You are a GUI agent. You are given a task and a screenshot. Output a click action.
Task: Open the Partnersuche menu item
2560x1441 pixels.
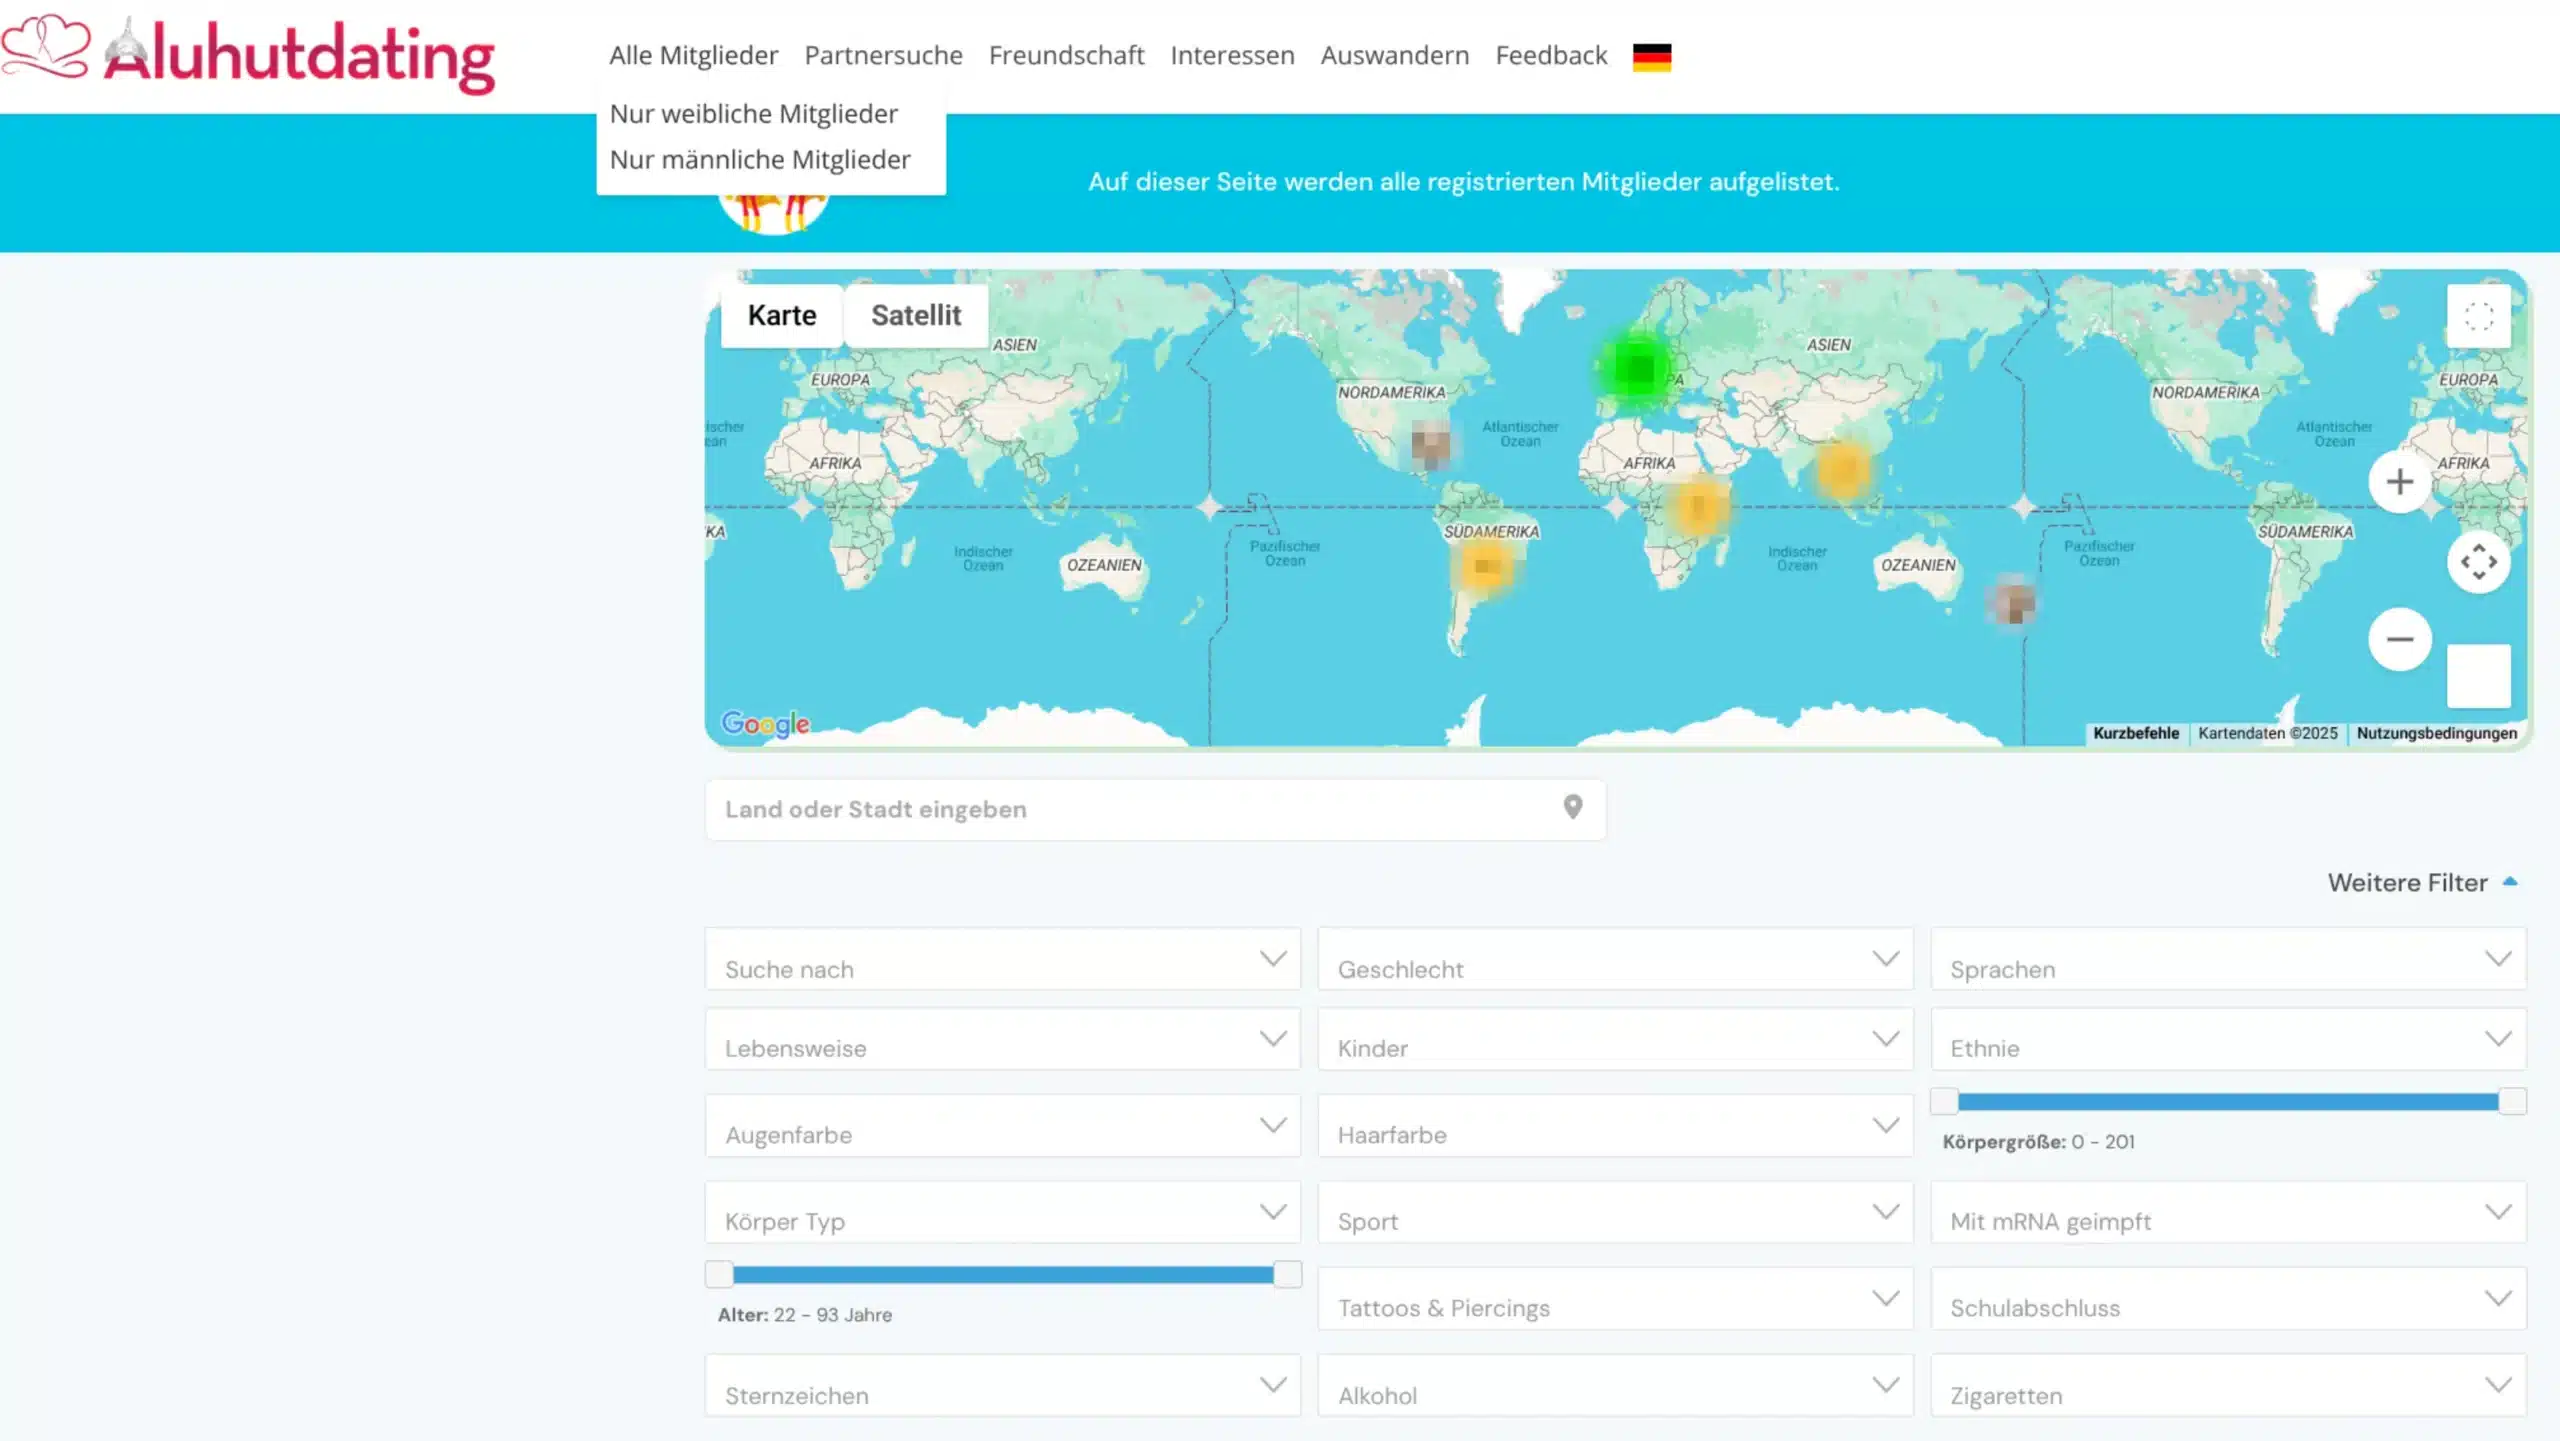(x=883, y=56)
